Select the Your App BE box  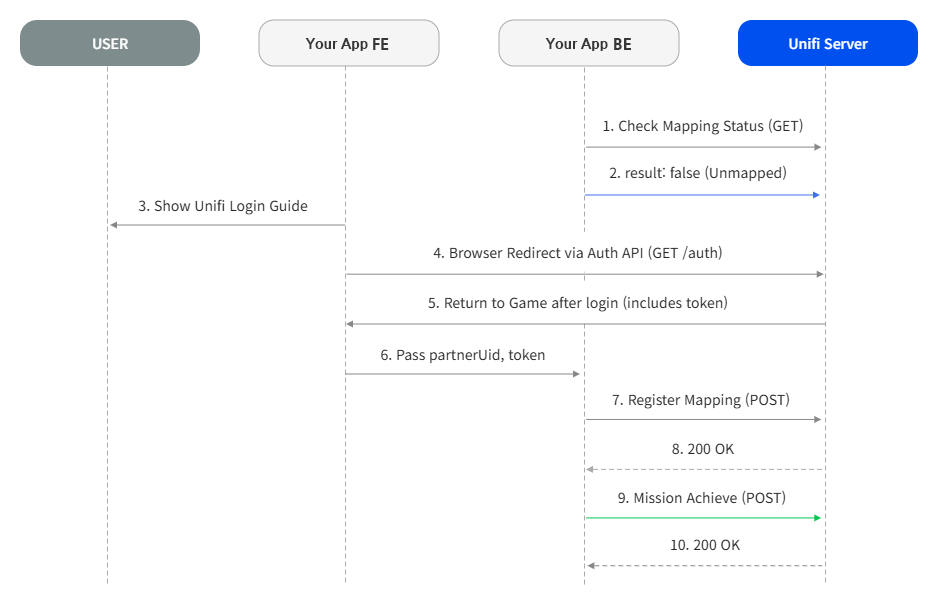[589, 43]
